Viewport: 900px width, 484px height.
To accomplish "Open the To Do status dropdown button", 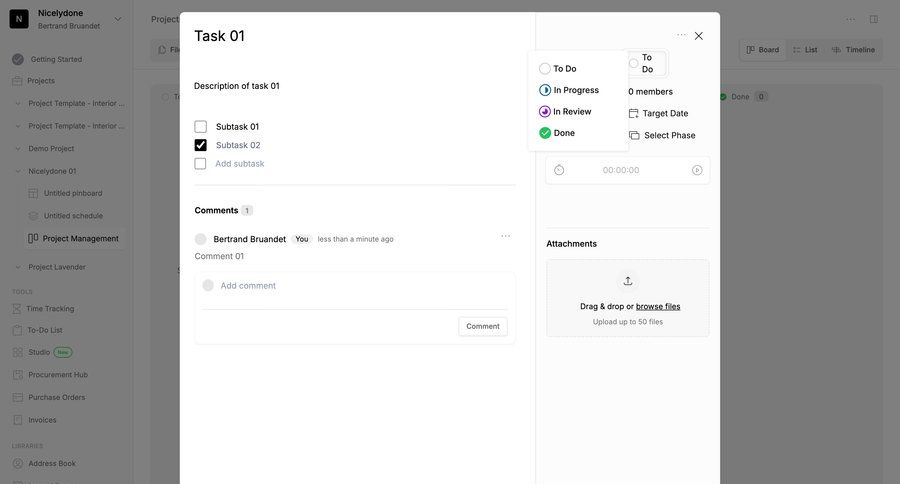I will 646,63.
